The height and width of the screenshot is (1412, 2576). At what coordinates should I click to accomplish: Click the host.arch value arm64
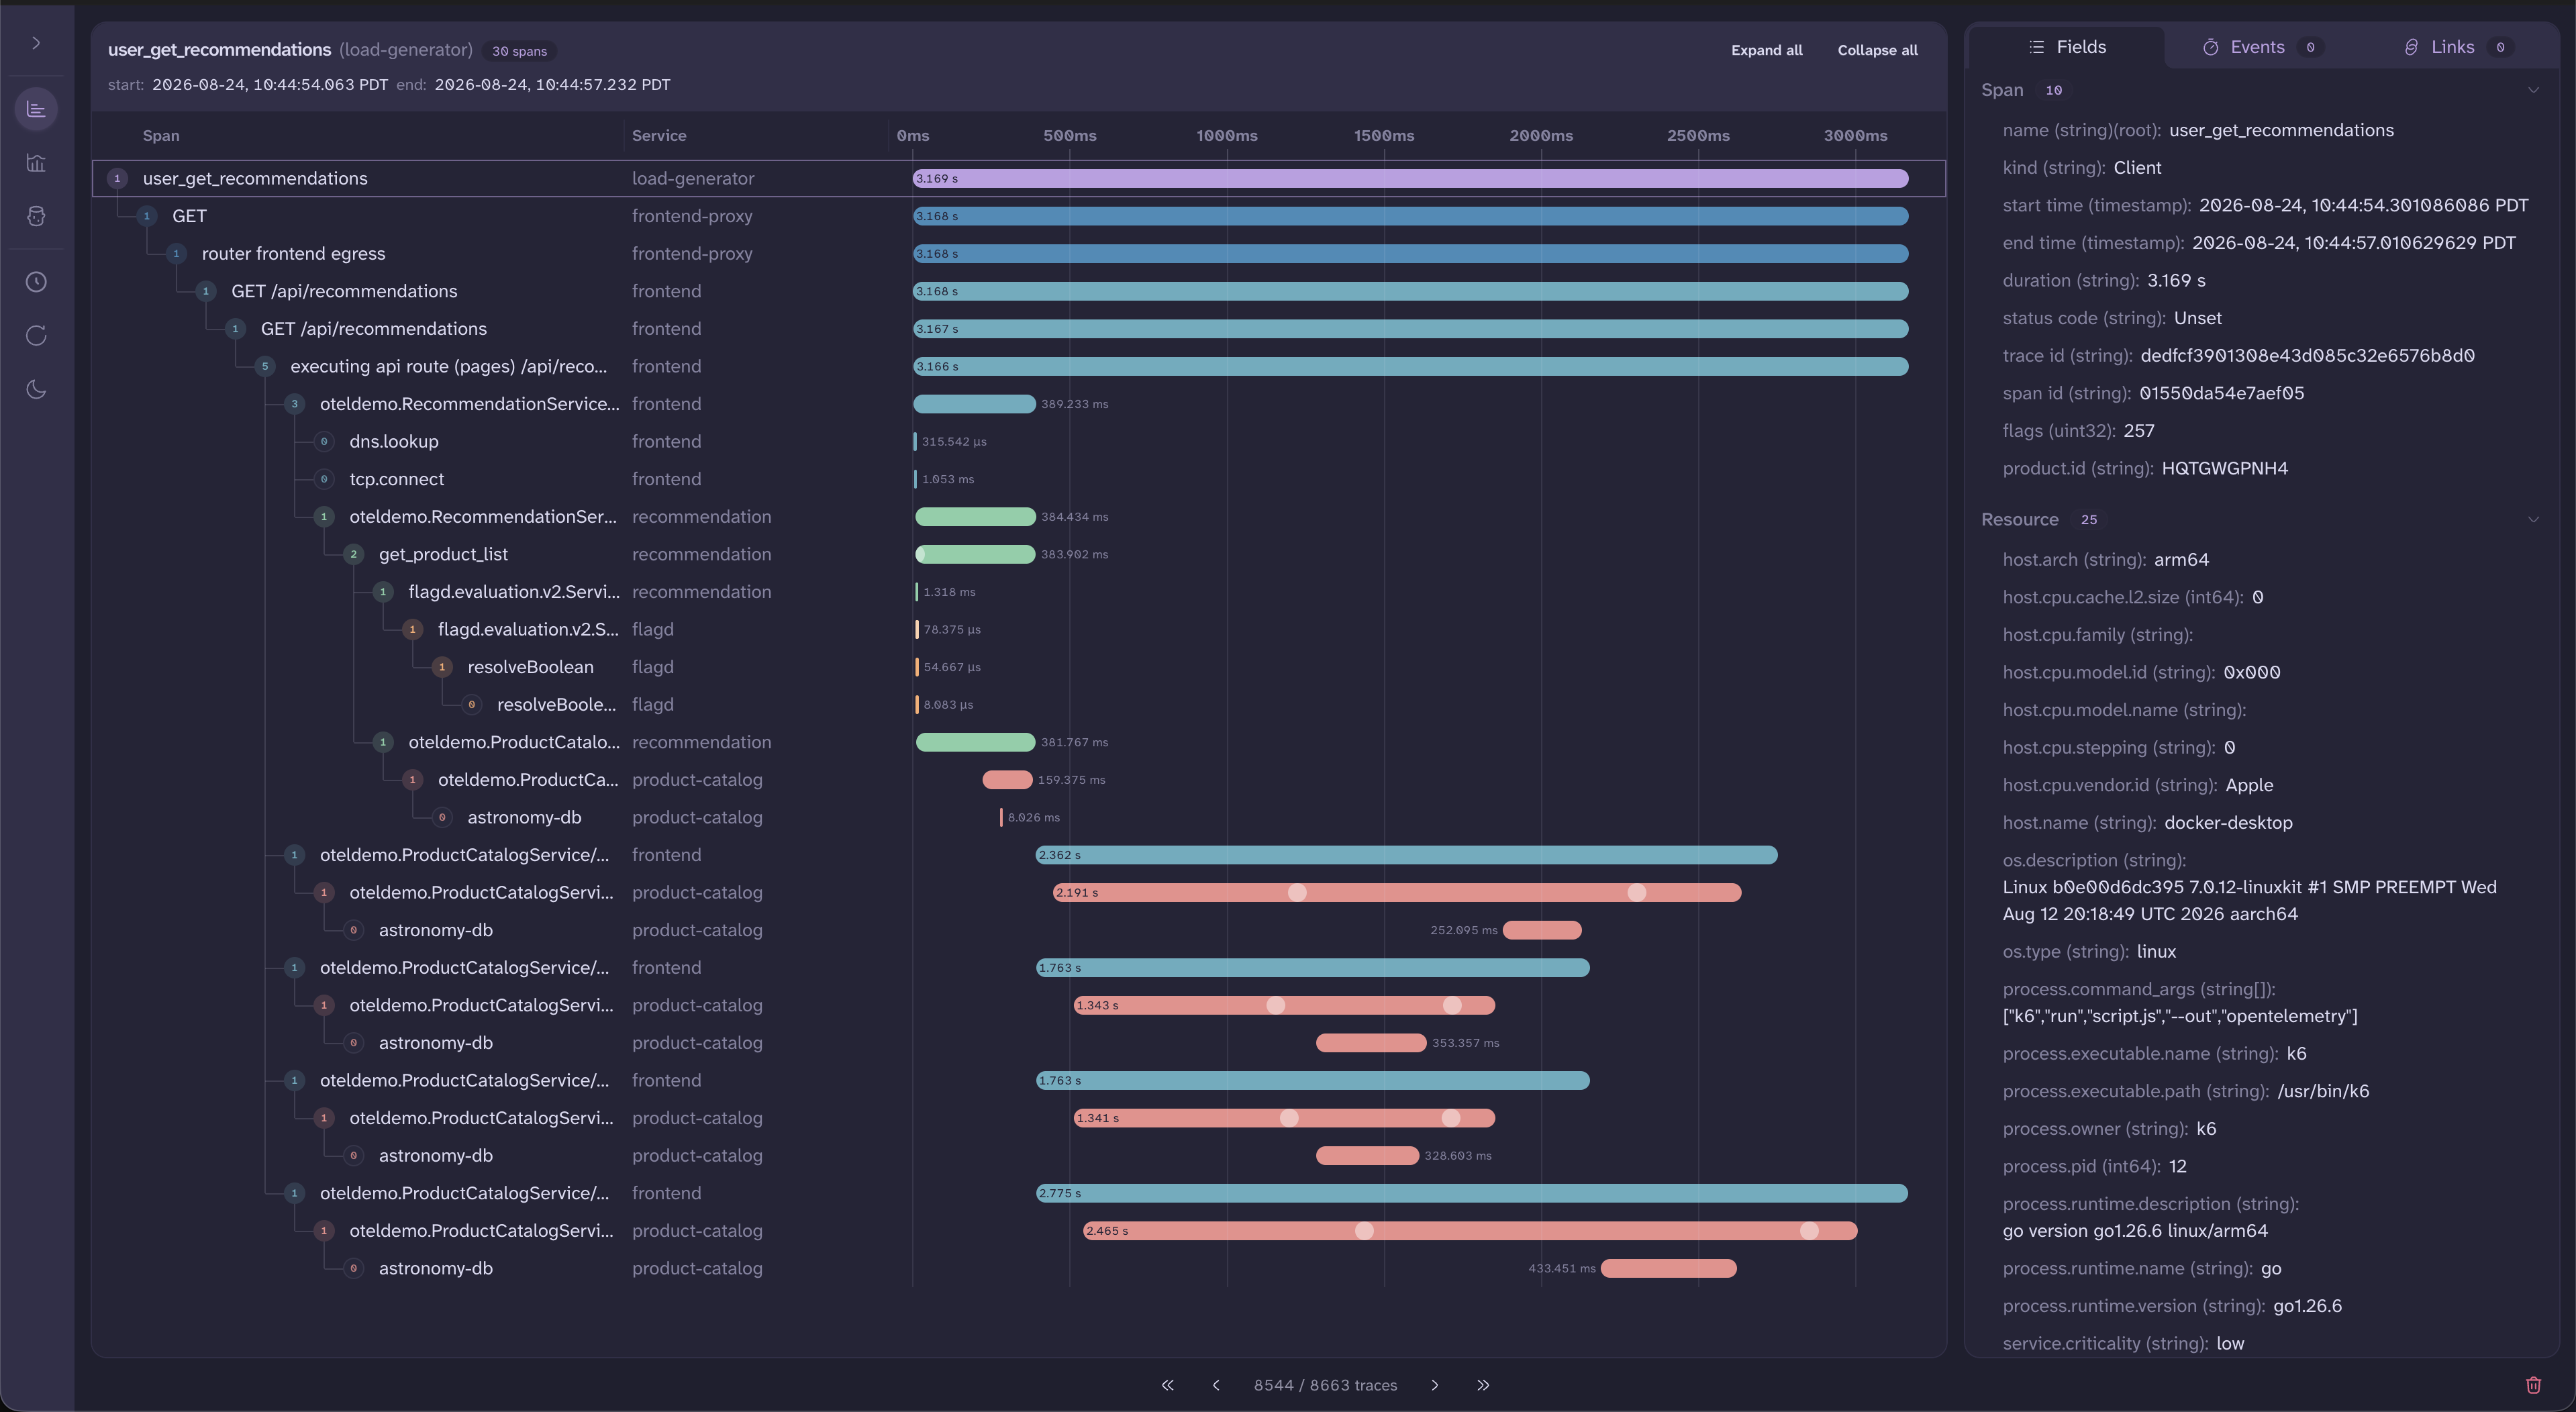click(2181, 560)
